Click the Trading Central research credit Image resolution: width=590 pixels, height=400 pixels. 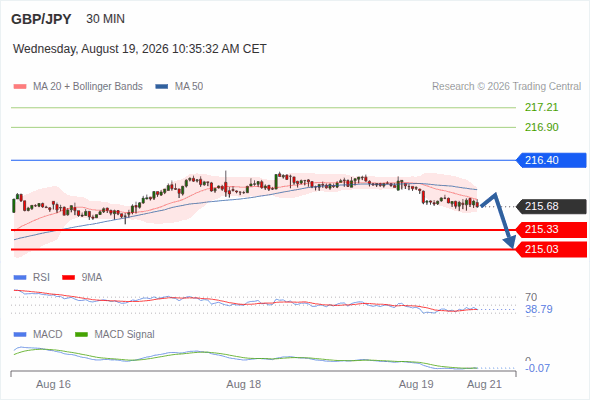[506, 87]
